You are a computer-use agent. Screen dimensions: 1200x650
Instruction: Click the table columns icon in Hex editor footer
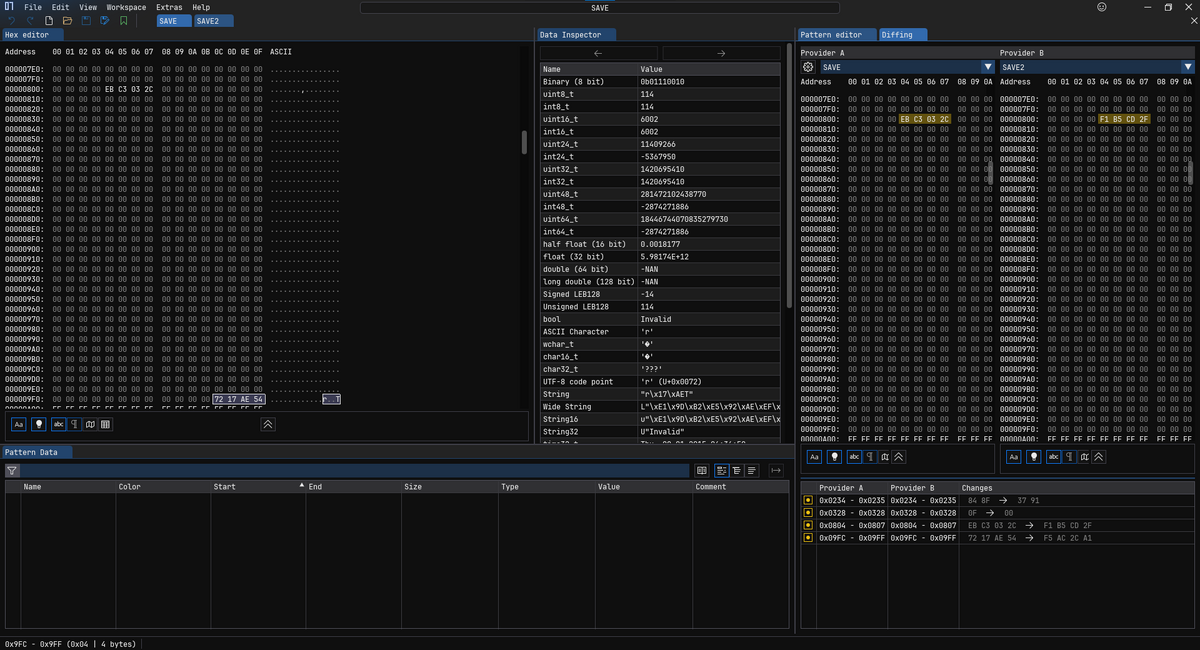point(106,424)
